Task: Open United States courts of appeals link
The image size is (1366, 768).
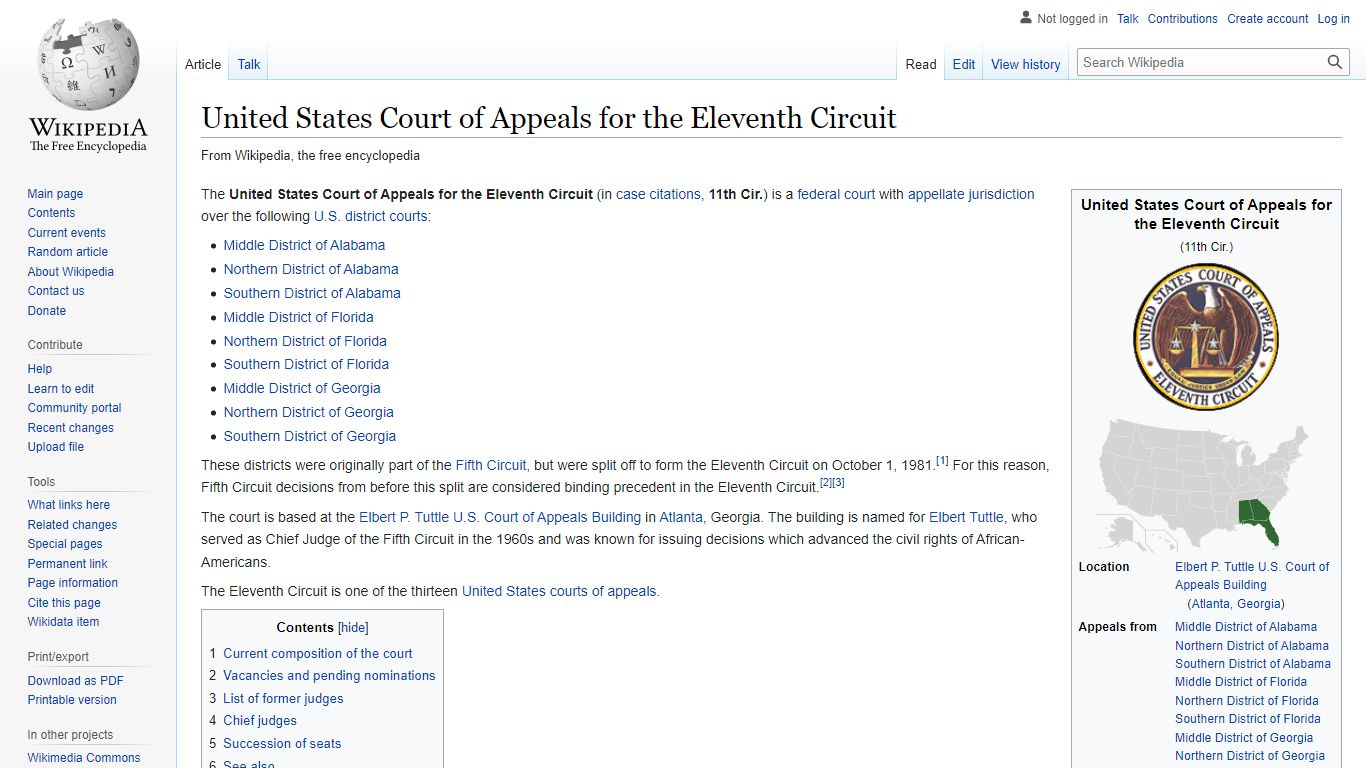Action: click(559, 591)
